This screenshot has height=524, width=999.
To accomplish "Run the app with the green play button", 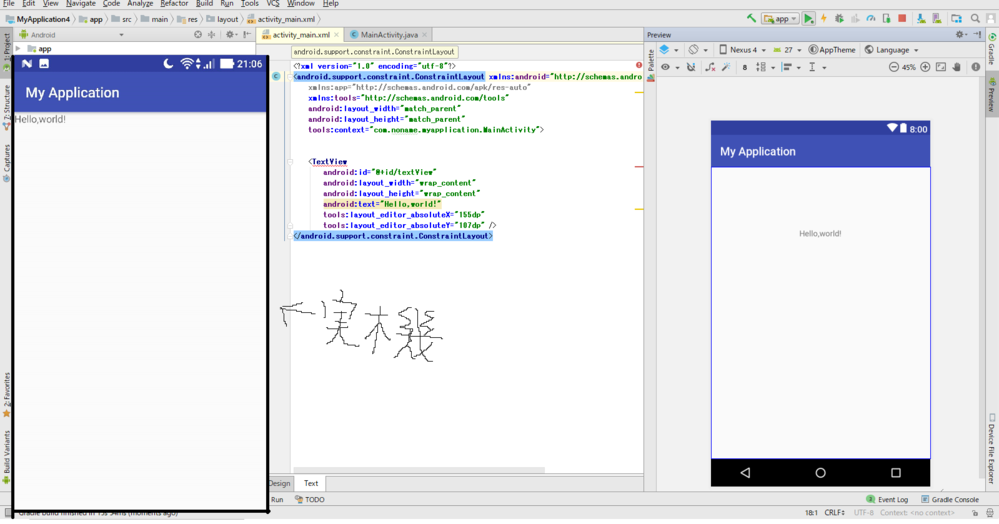I will 808,19.
